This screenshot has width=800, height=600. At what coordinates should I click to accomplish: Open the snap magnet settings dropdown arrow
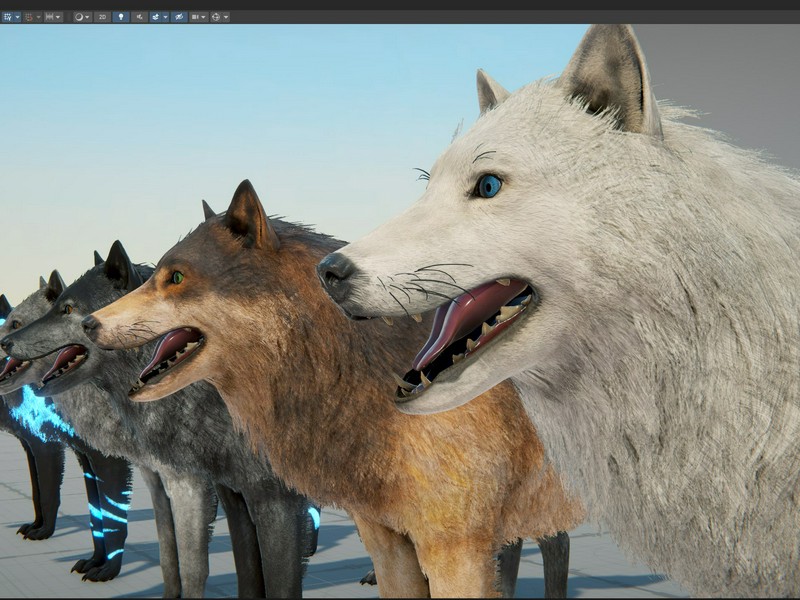[x=38, y=17]
